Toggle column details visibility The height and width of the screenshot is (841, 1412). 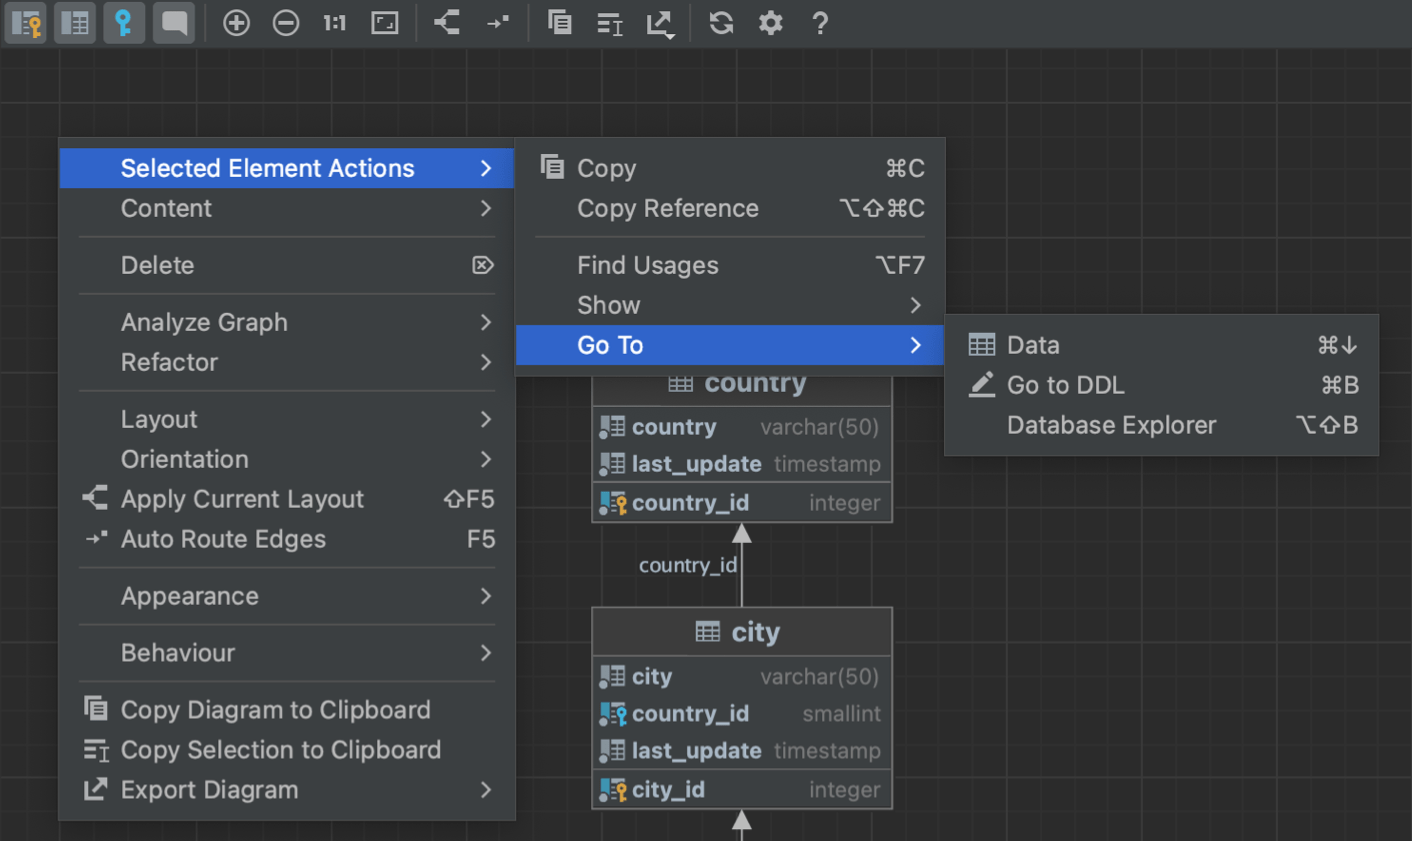(x=75, y=22)
